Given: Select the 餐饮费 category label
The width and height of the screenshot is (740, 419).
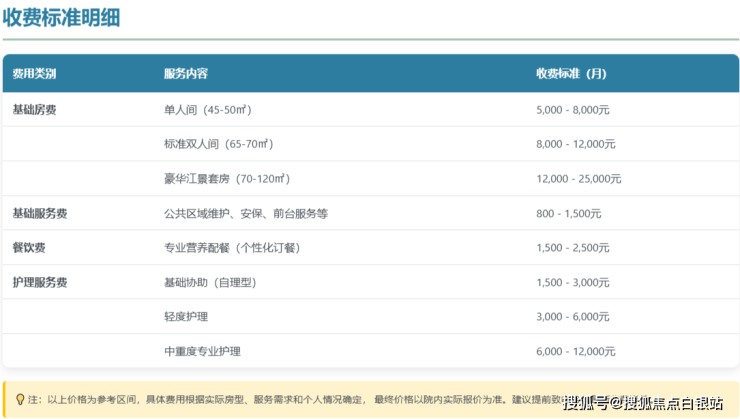Looking at the screenshot, I should tap(28, 247).
